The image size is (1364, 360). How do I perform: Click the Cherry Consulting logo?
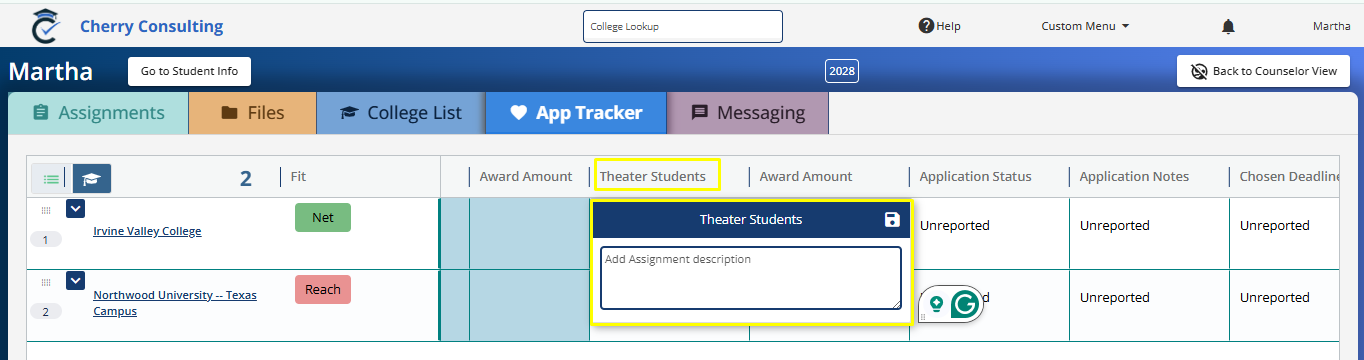46,25
